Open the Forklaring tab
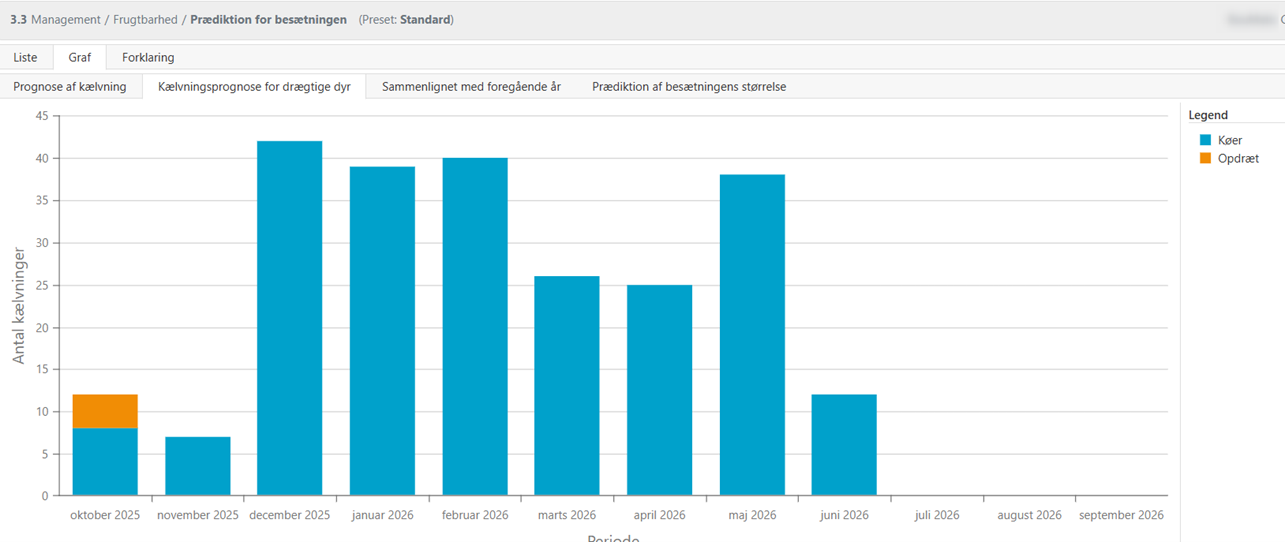Image resolution: width=1285 pixels, height=542 pixels. click(x=148, y=57)
